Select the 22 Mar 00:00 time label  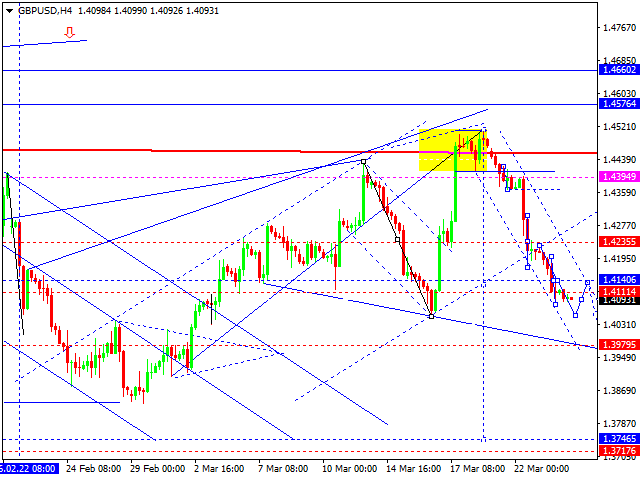[542, 469]
